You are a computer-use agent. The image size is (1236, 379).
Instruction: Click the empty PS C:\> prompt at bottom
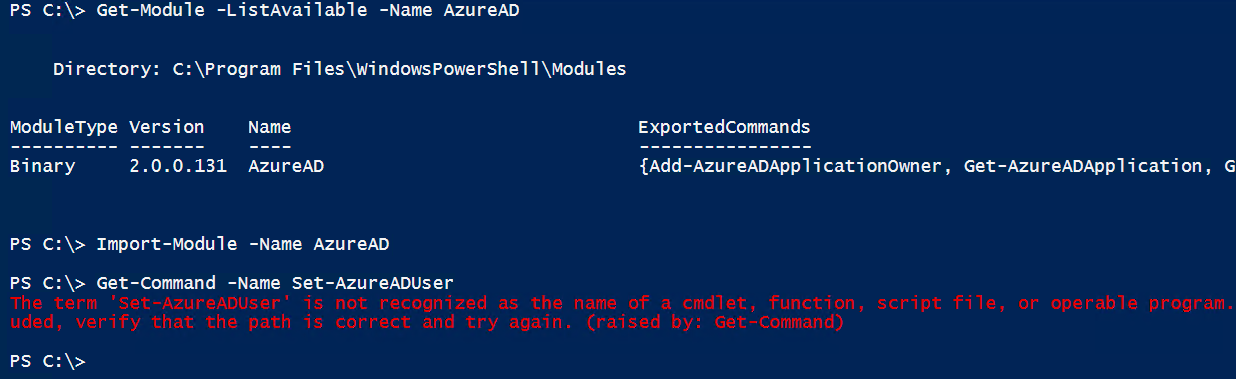[x=47, y=361]
